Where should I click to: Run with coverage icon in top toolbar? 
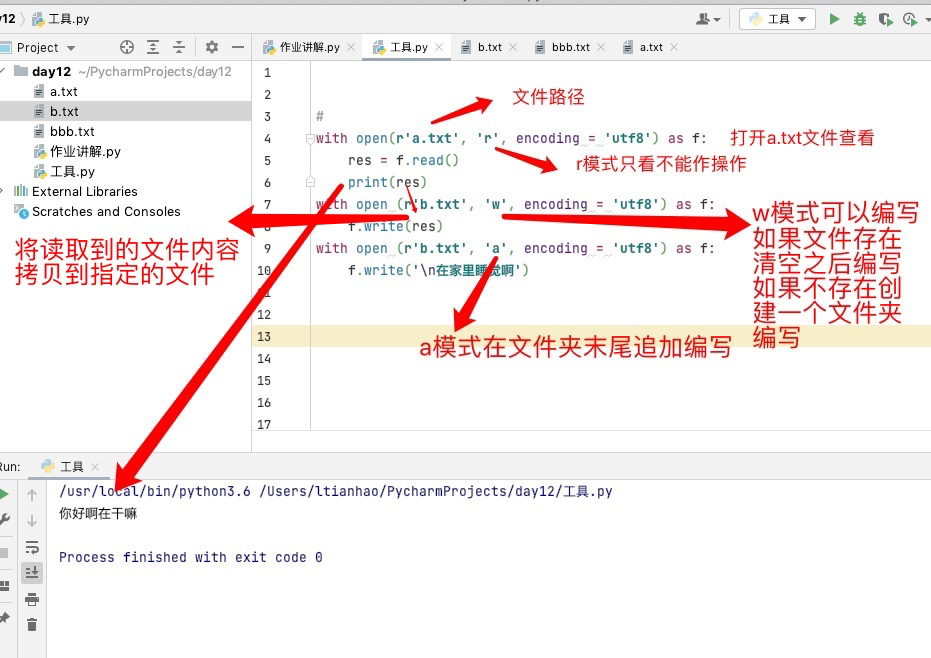pyautogui.click(x=885, y=19)
